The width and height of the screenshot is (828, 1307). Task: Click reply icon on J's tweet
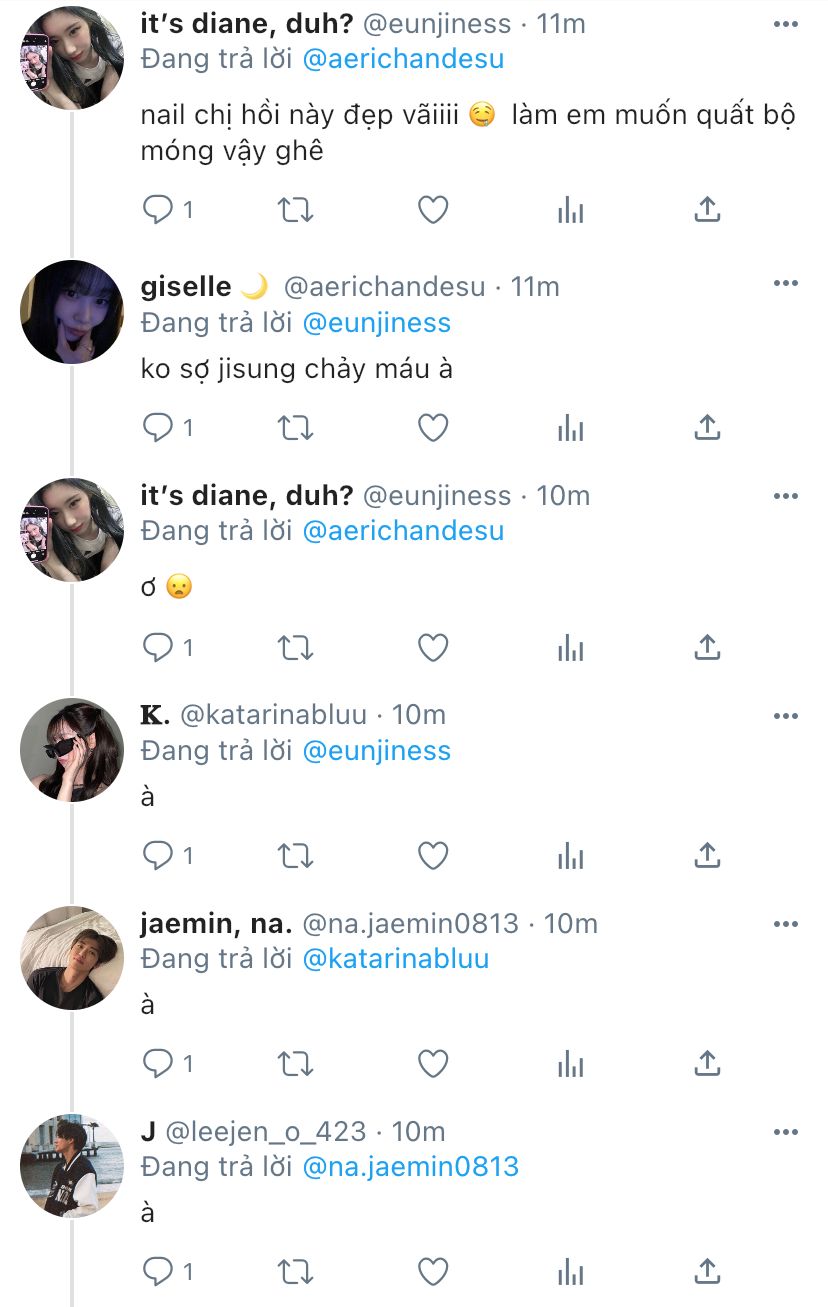click(x=158, y=1271)
